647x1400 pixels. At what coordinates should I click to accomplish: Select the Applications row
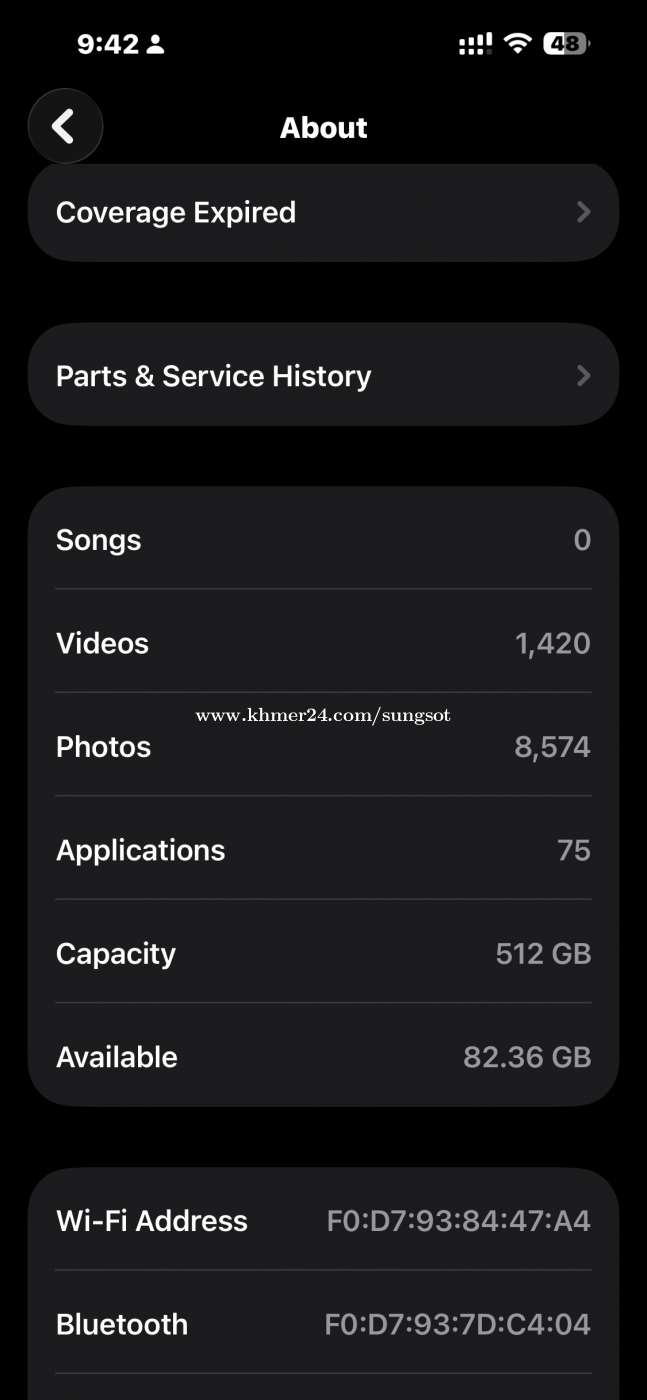click(x=323, y=850)
